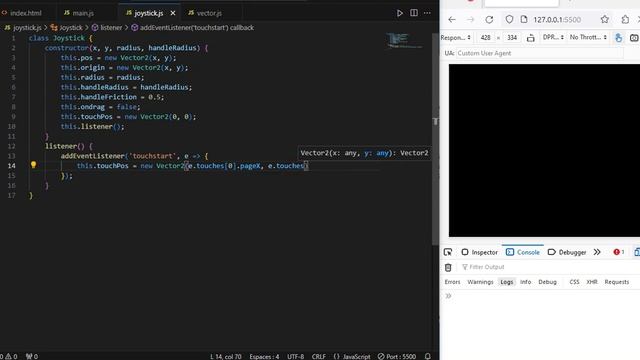
Task: Toggle the Logs filter
Action: point(507,282)
